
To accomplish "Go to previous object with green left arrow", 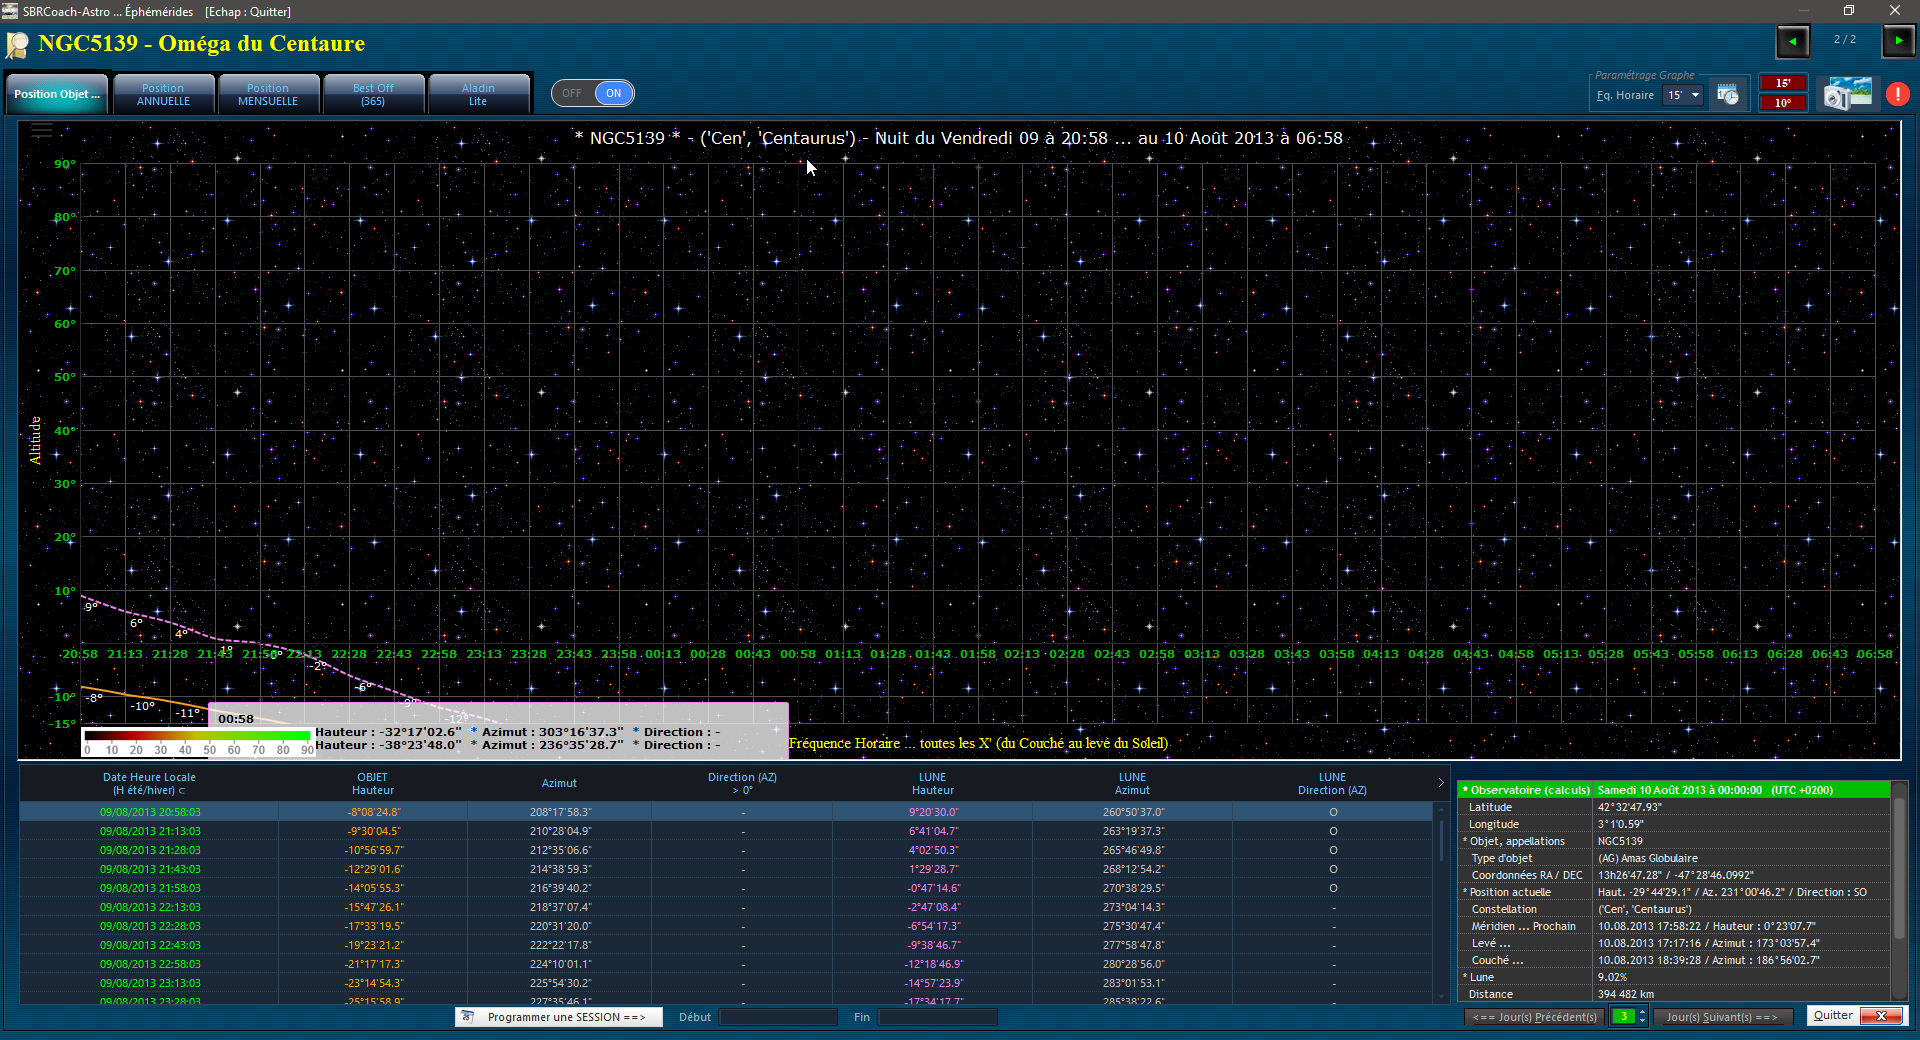I will 1792,41.
